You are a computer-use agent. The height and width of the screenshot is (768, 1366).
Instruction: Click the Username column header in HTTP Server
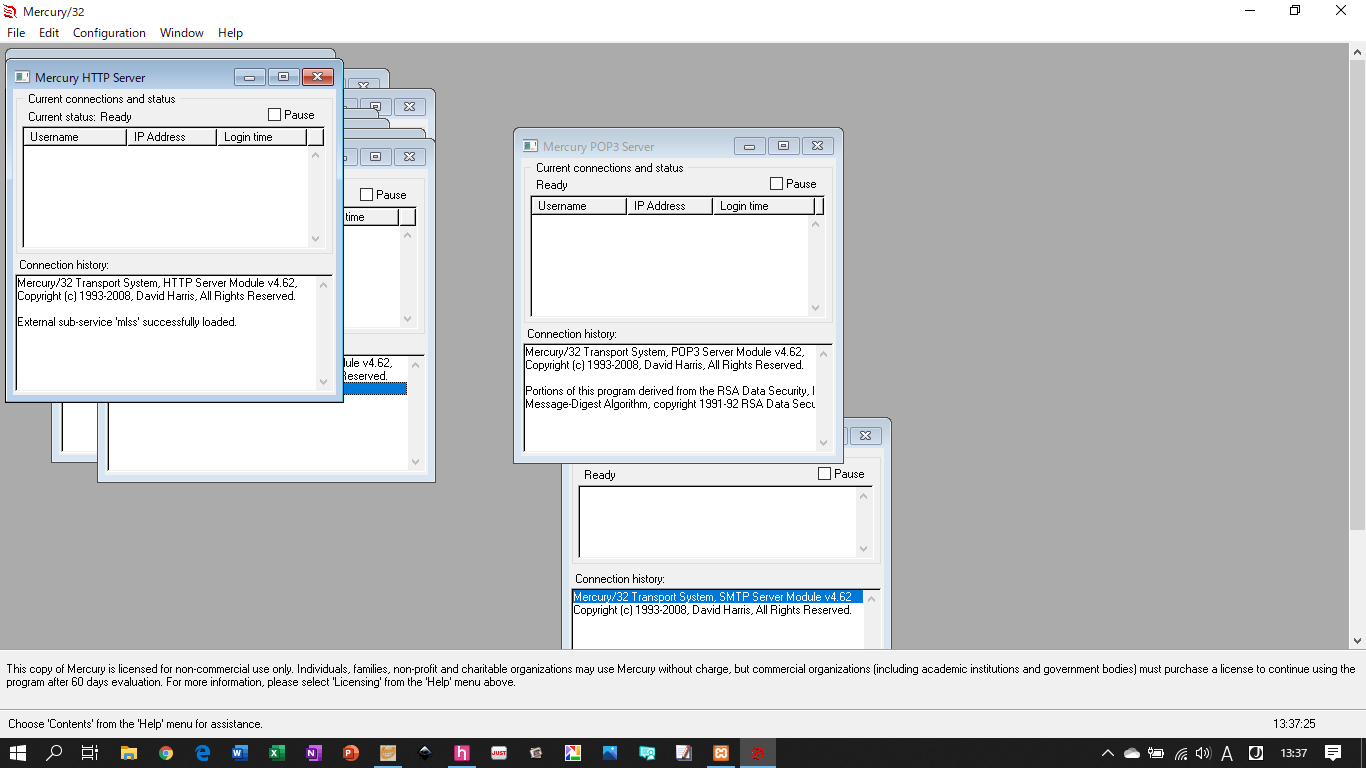tap(75, 137)
